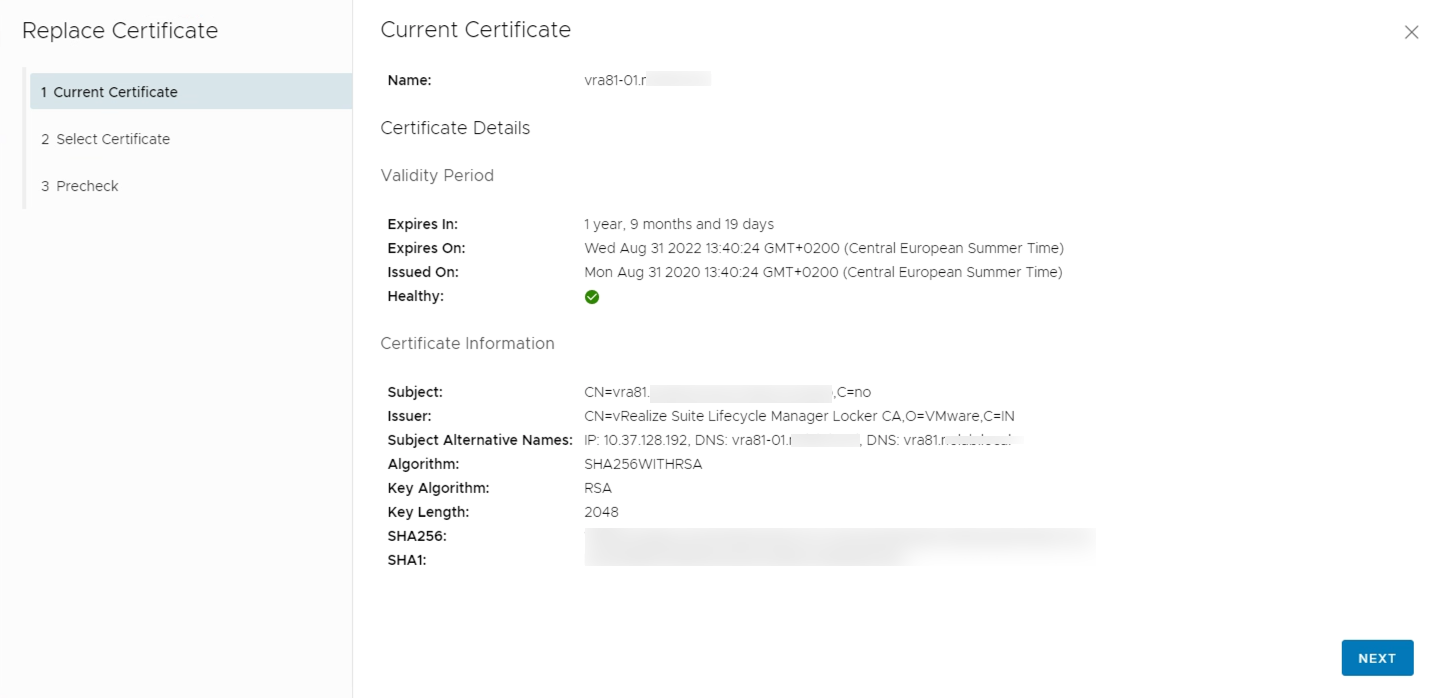The image size is (1437, 698).
Task: Click the SHA1 label
Action: point(407,560)
